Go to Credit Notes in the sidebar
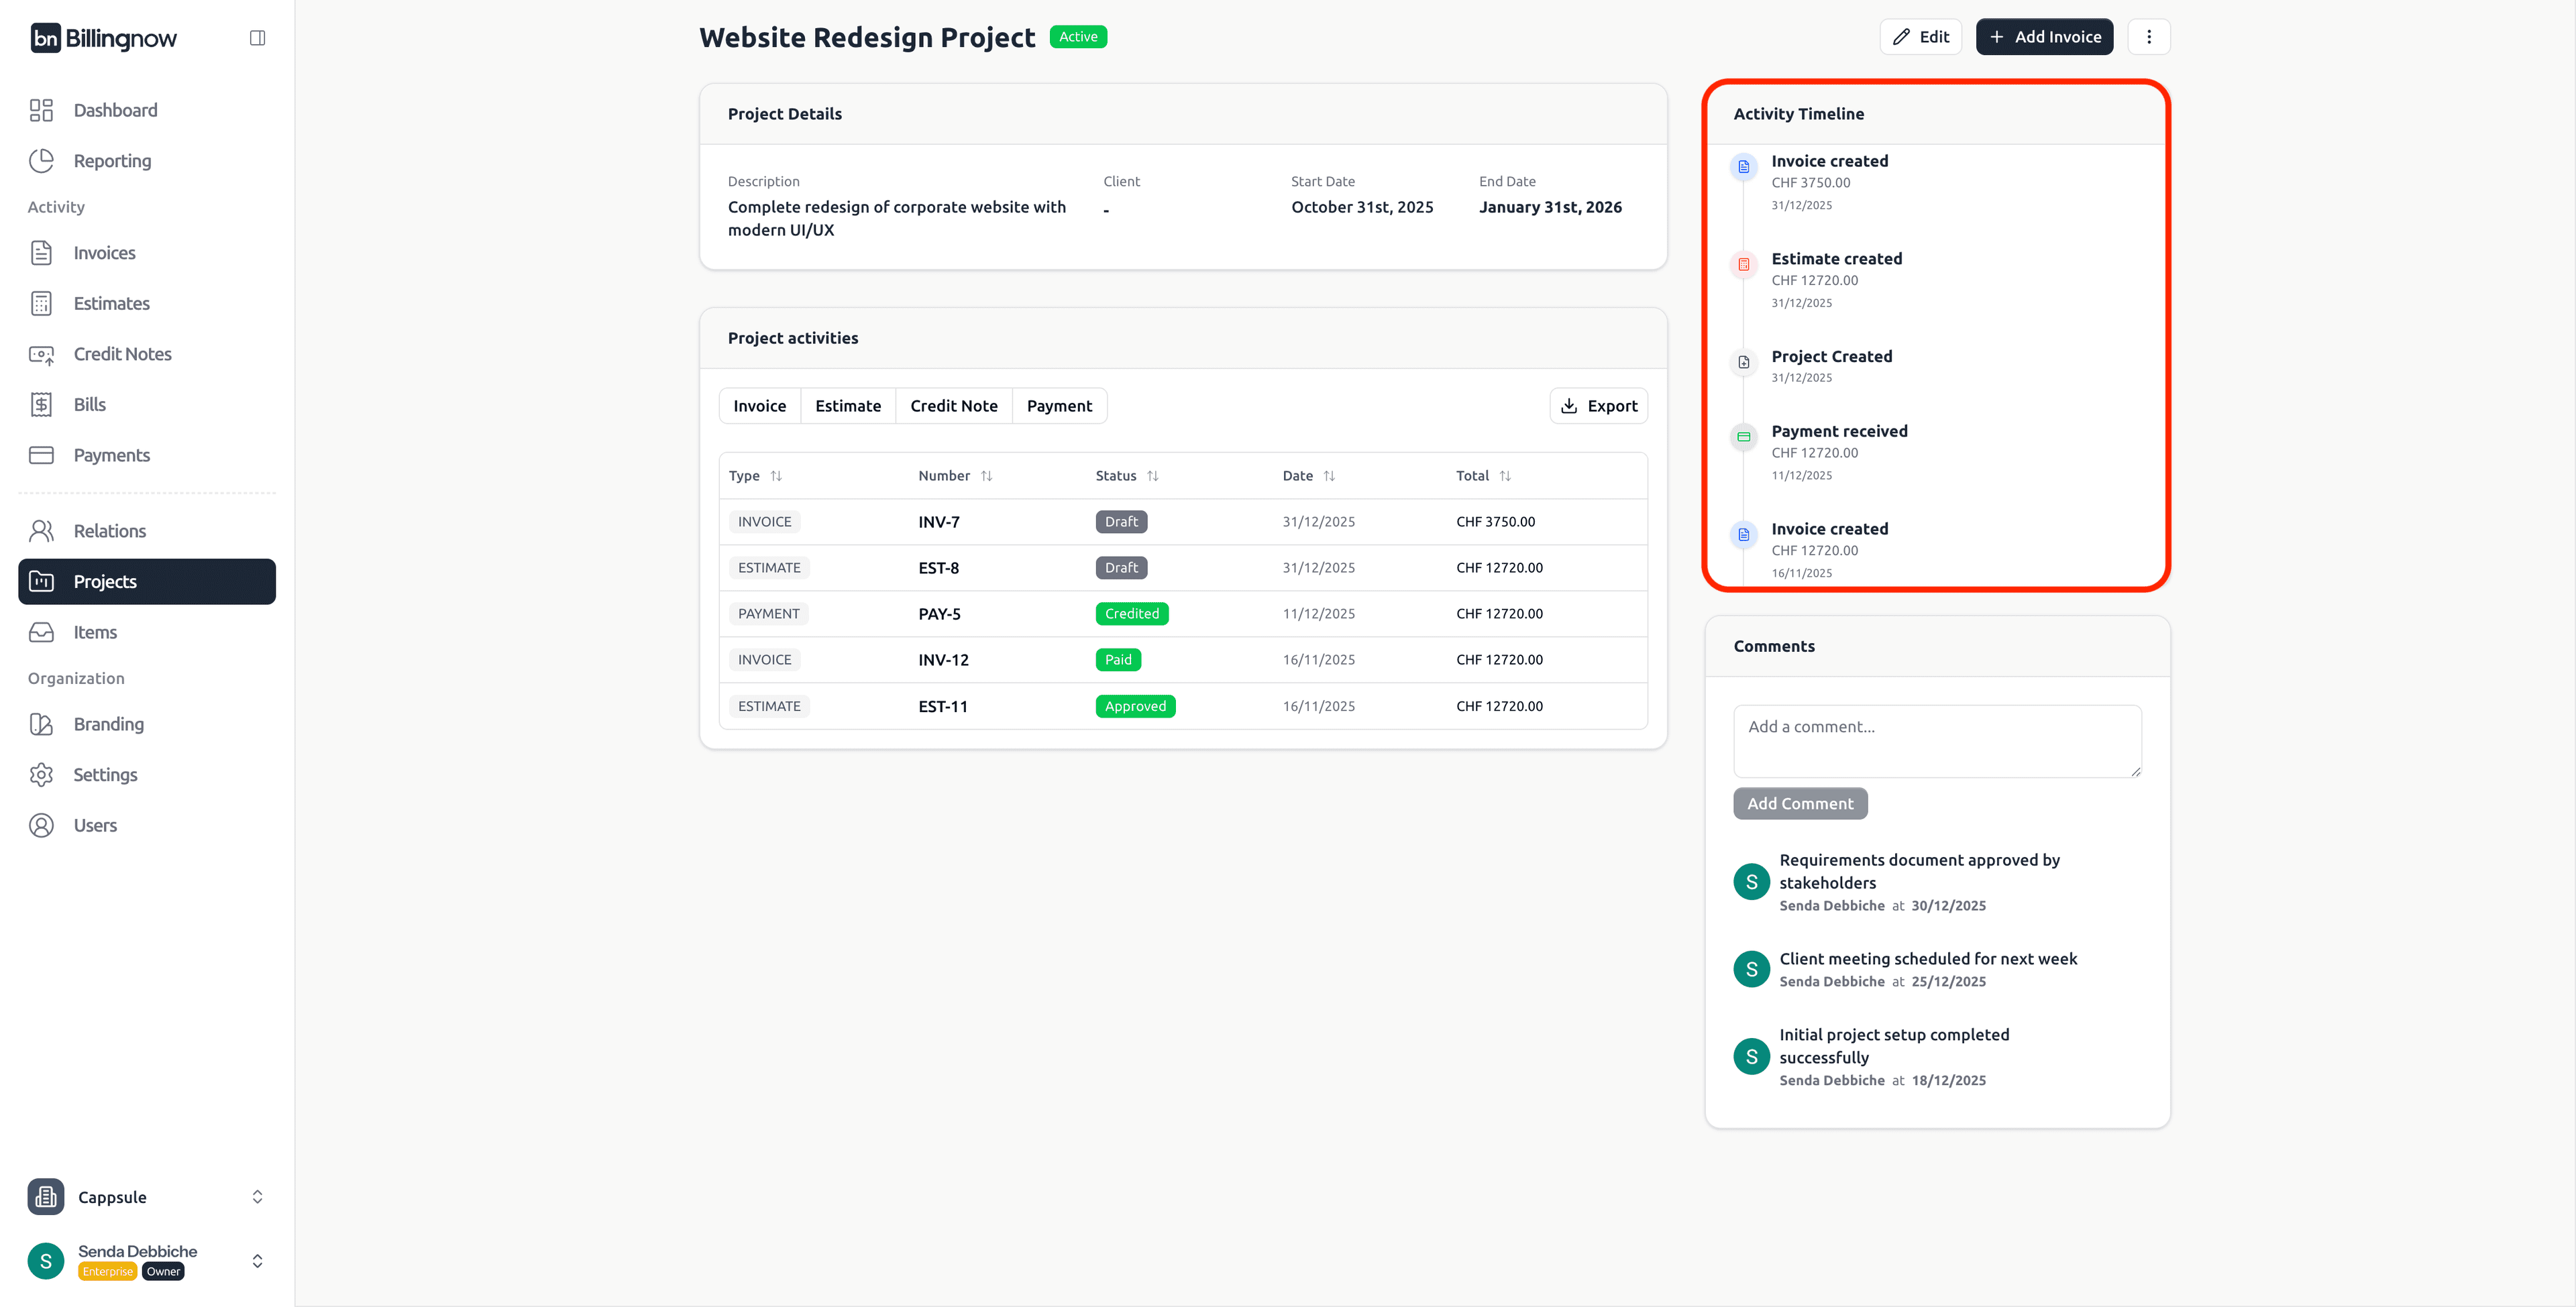 [x=122, y=354]
